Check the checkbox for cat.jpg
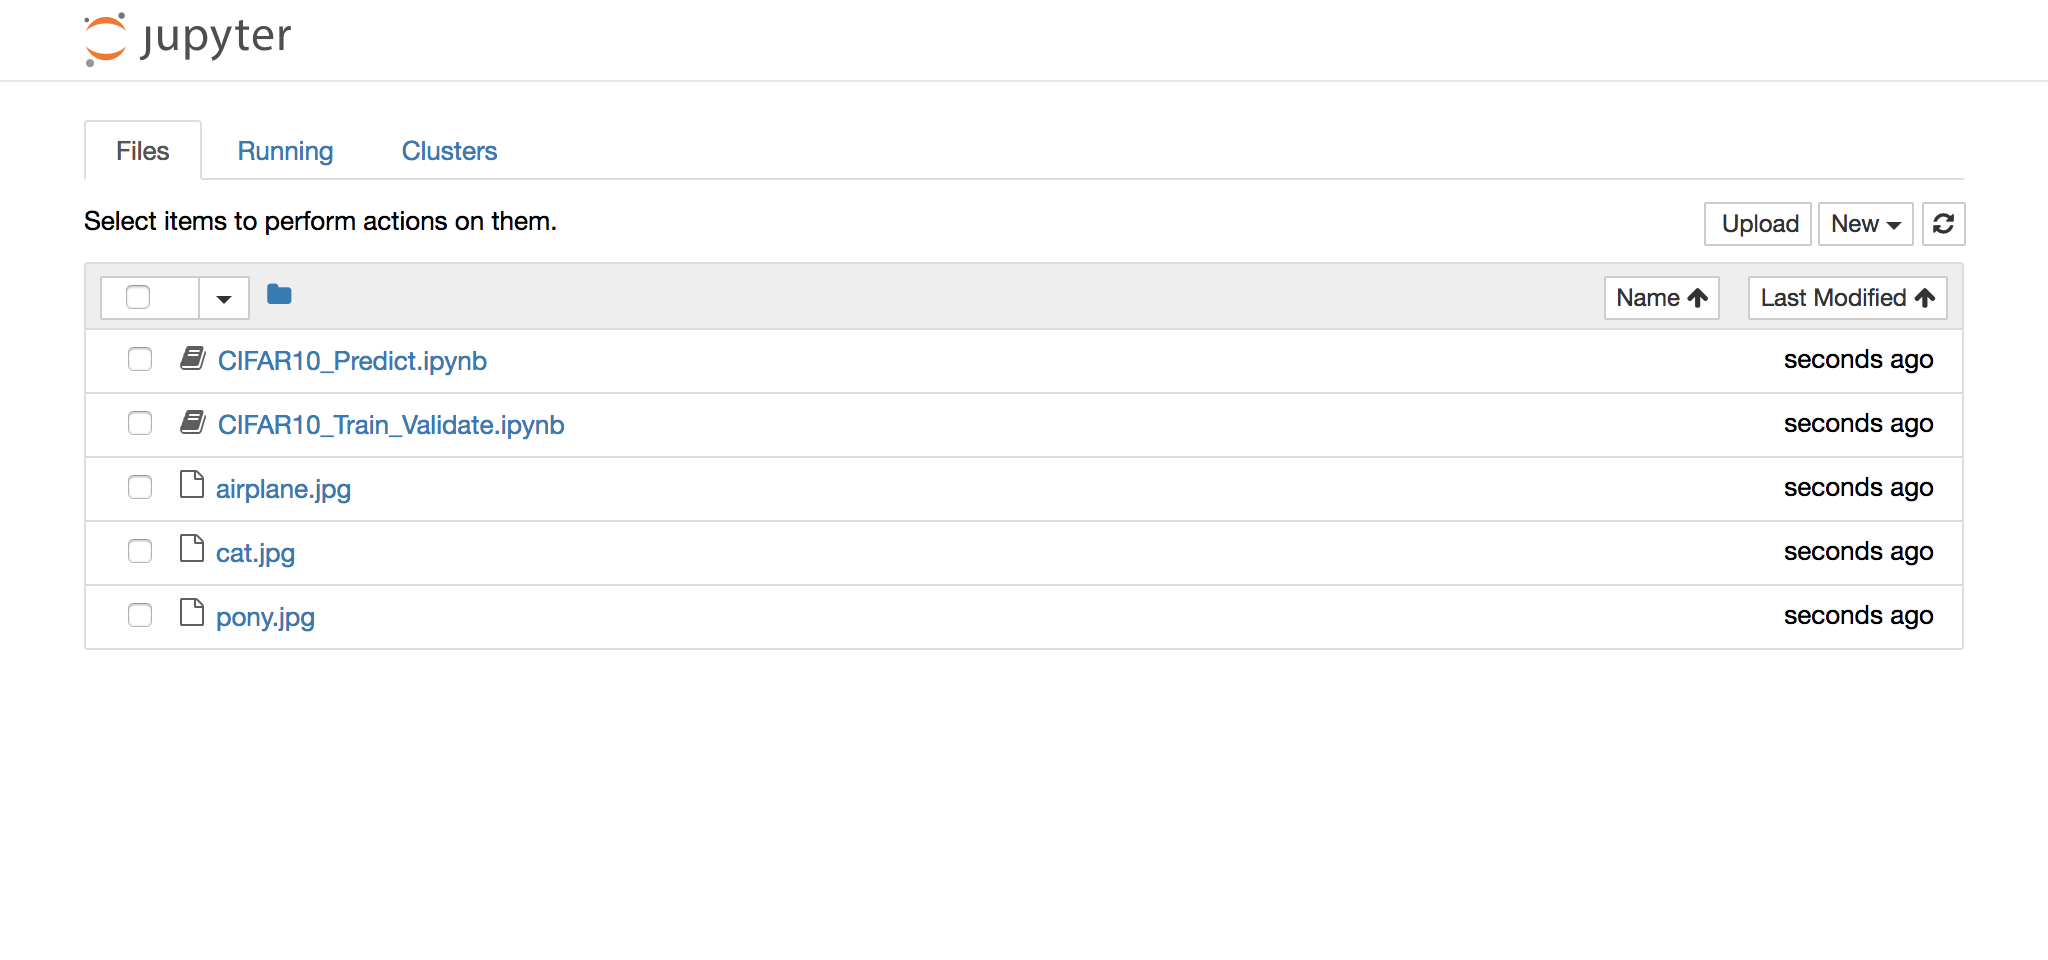Screen dimensions: 2048x960 139,551
